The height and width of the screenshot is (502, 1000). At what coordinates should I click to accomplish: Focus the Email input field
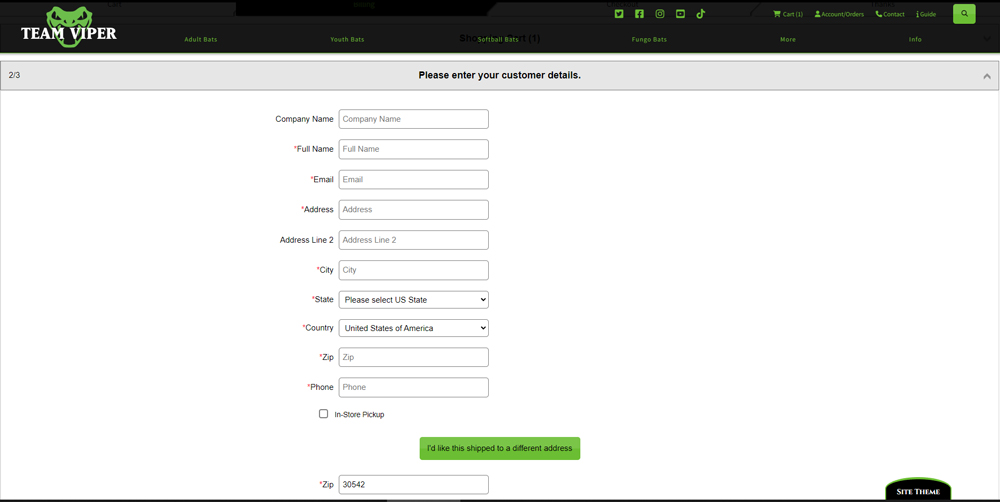coord(413,180)
